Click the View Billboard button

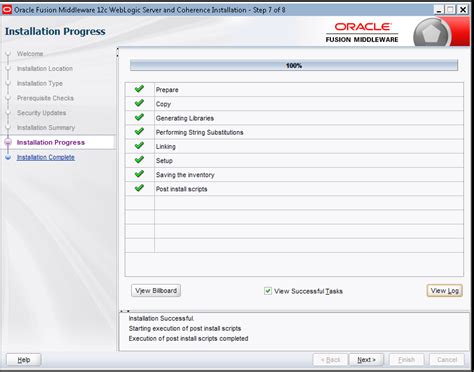click(x=156, y=291)
